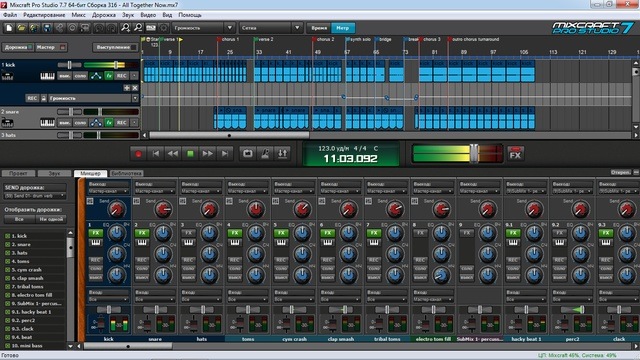Open FX on mixer channel 1 kick

(x=96, y=233)
